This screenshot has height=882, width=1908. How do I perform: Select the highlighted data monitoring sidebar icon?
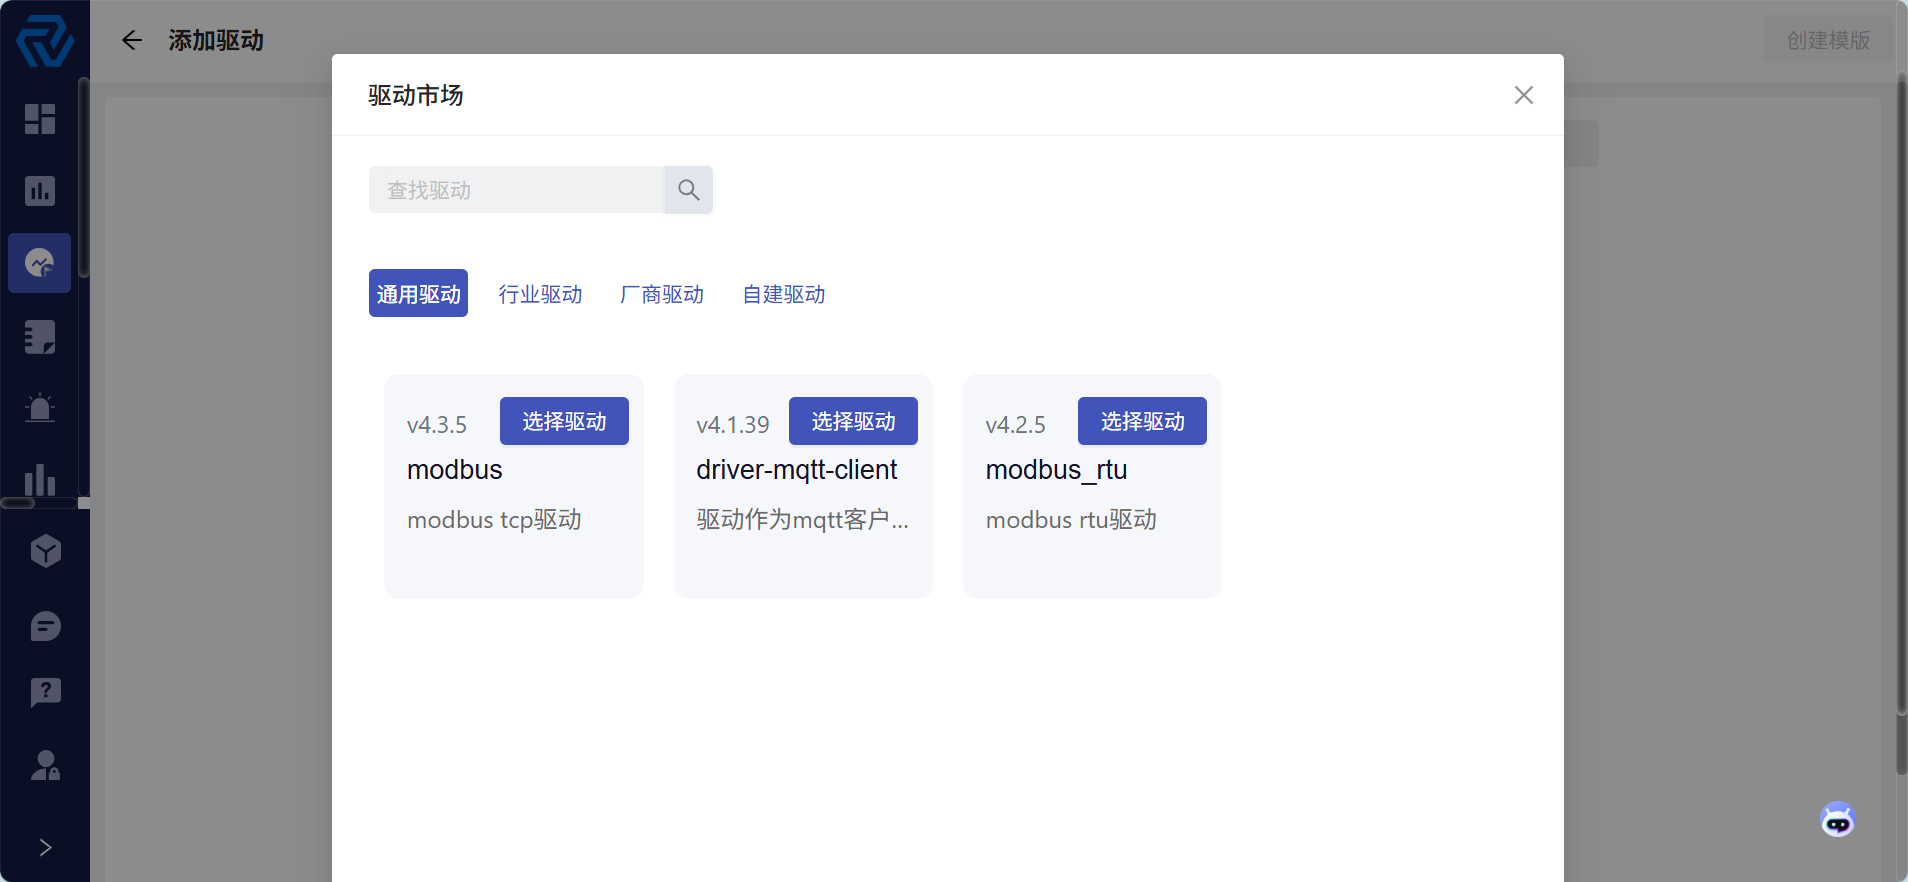click(x=40, y=263)
